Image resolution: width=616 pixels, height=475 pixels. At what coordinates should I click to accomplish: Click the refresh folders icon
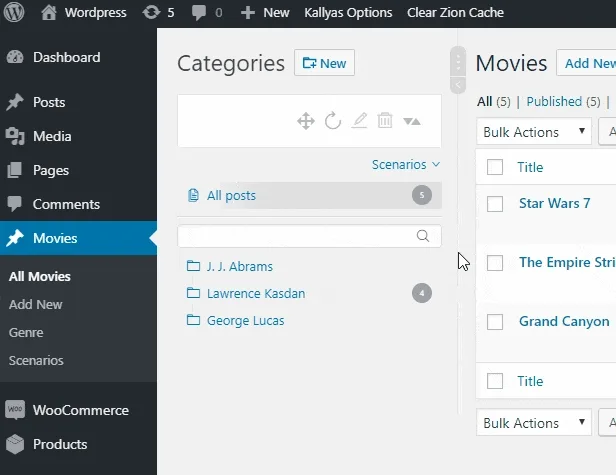(333, 121)
